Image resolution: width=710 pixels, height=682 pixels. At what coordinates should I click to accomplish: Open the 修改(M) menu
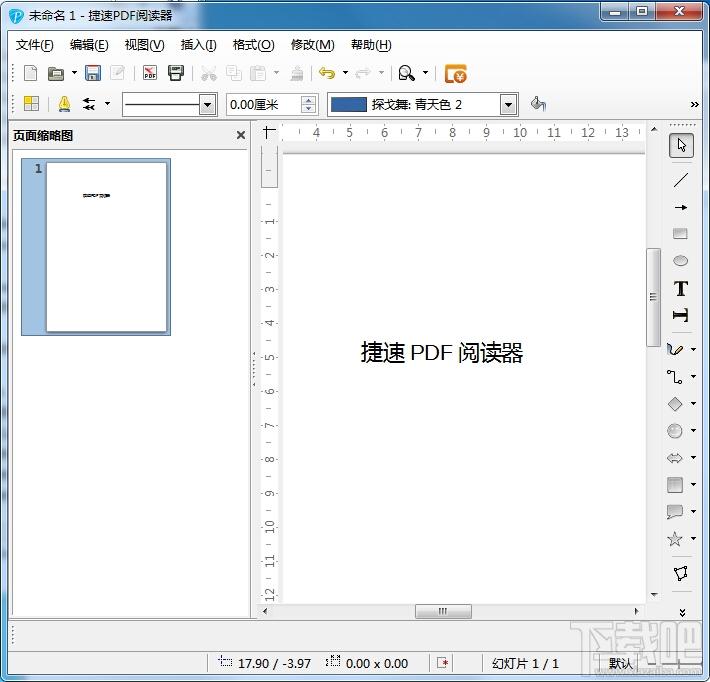[x=312, y=45]
